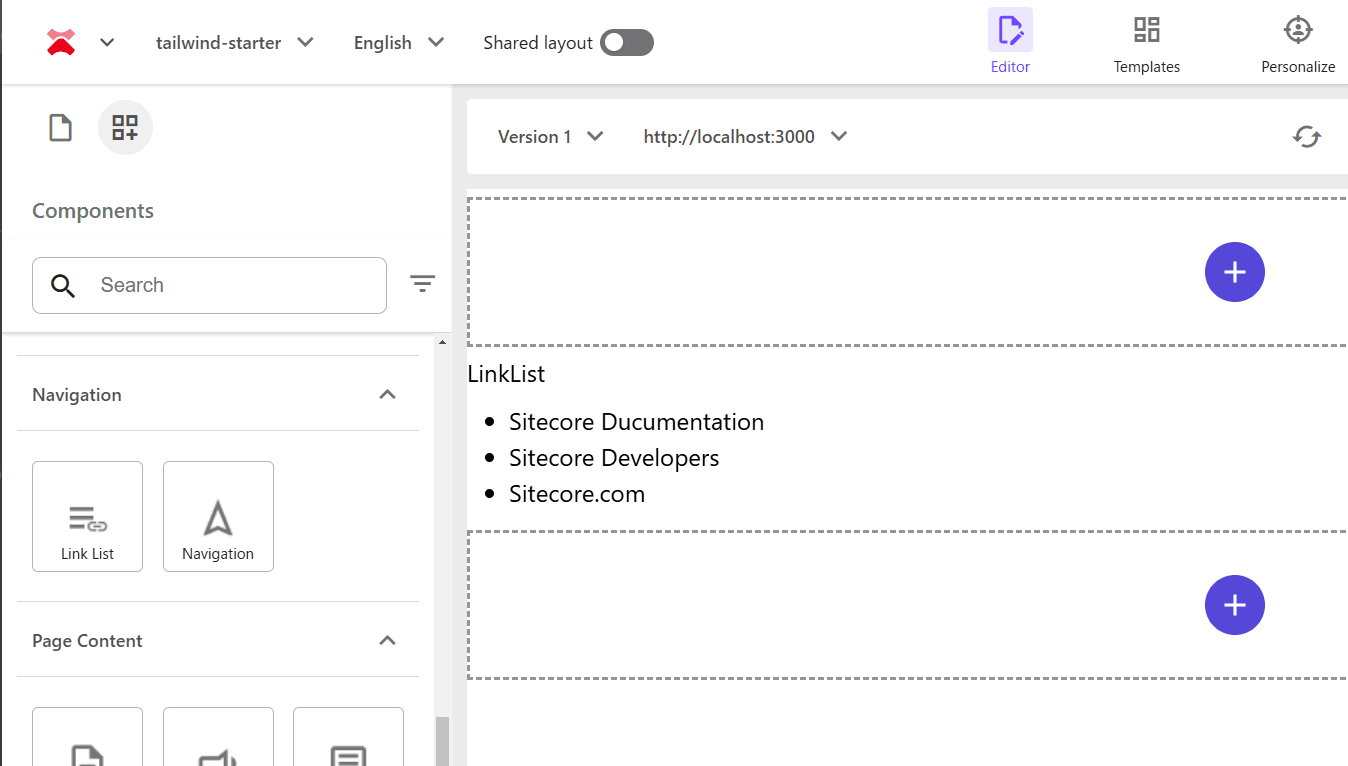Click the filter icon beside Search

click(422, 285)
